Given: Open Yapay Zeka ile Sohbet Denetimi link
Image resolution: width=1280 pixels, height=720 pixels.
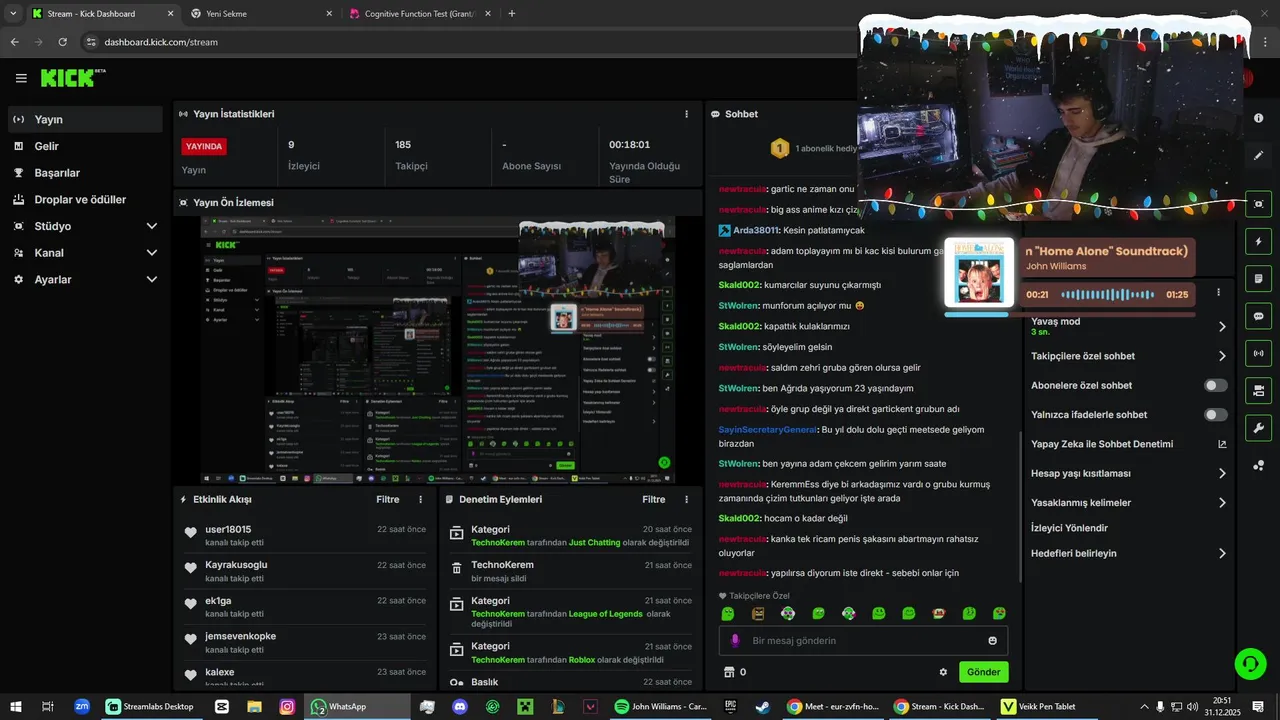Looking at the screenshot, I should pos(1128,444).
